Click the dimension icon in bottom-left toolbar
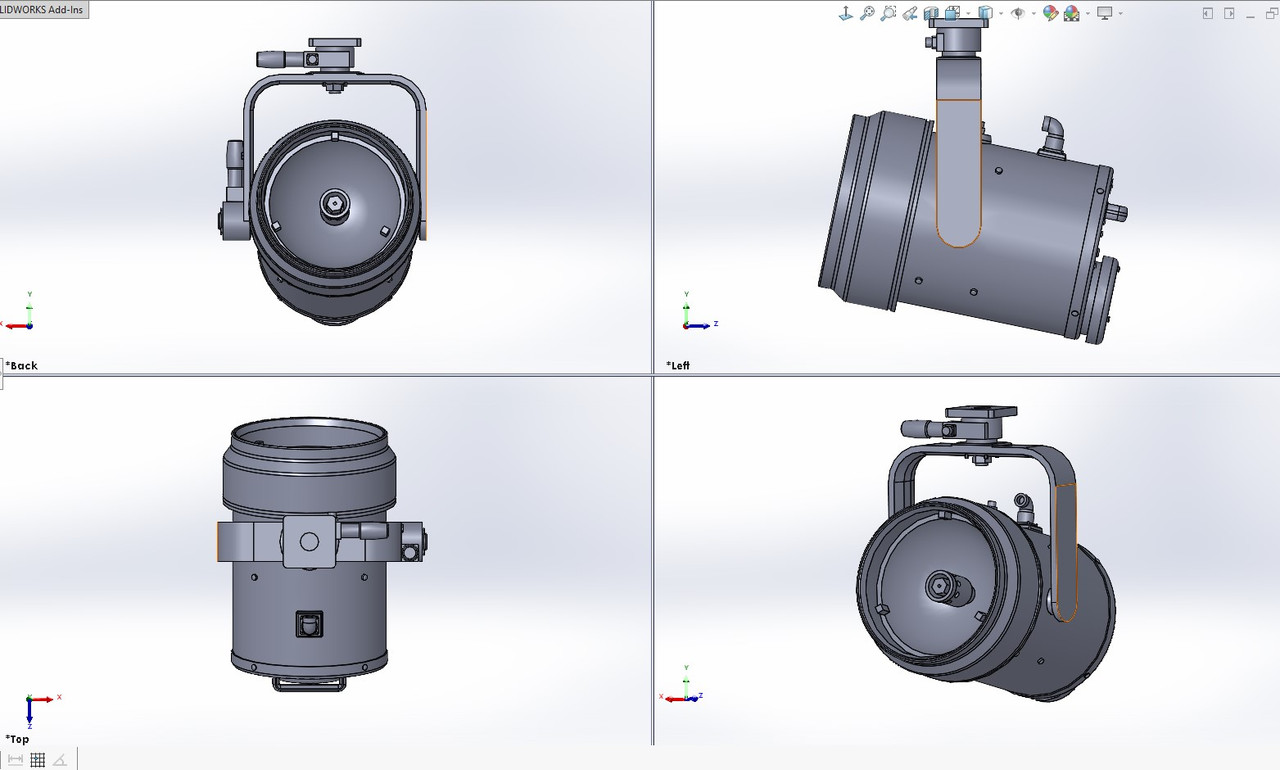 (x=15, y=759)
